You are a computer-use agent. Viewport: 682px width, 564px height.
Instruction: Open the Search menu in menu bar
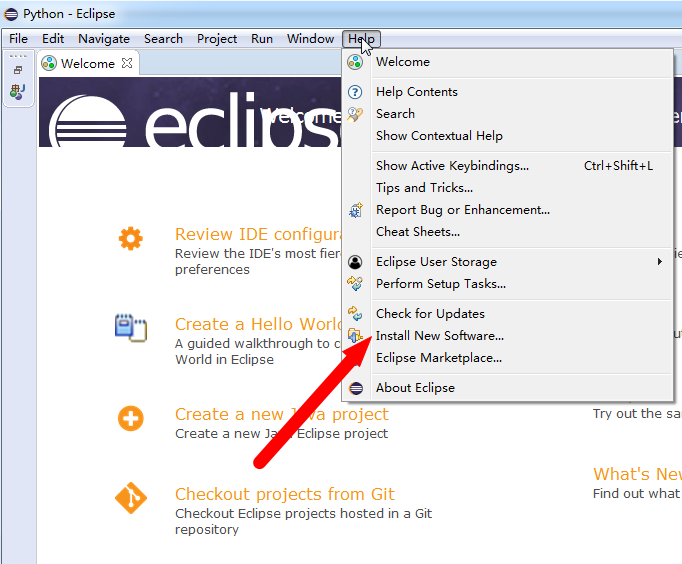[x=164, y=39]
